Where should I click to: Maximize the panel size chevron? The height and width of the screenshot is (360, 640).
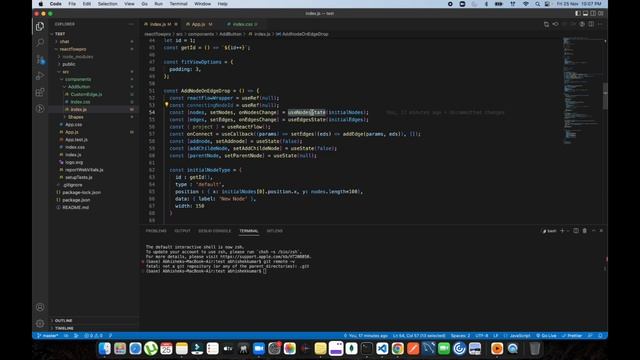(593, 231)
